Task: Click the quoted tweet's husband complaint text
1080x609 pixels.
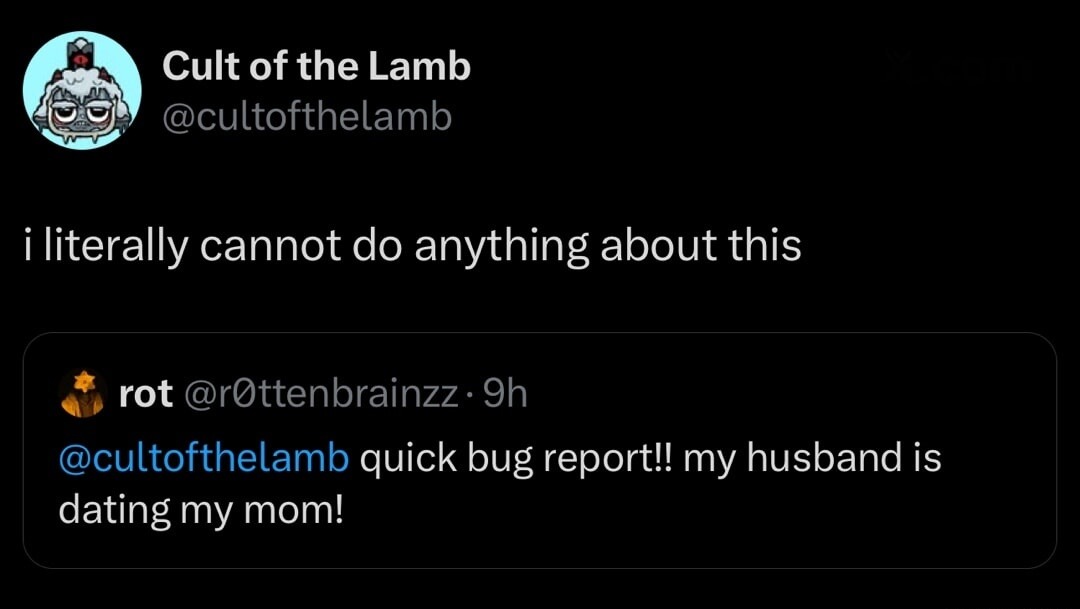Action: click(x=500, y=483)
